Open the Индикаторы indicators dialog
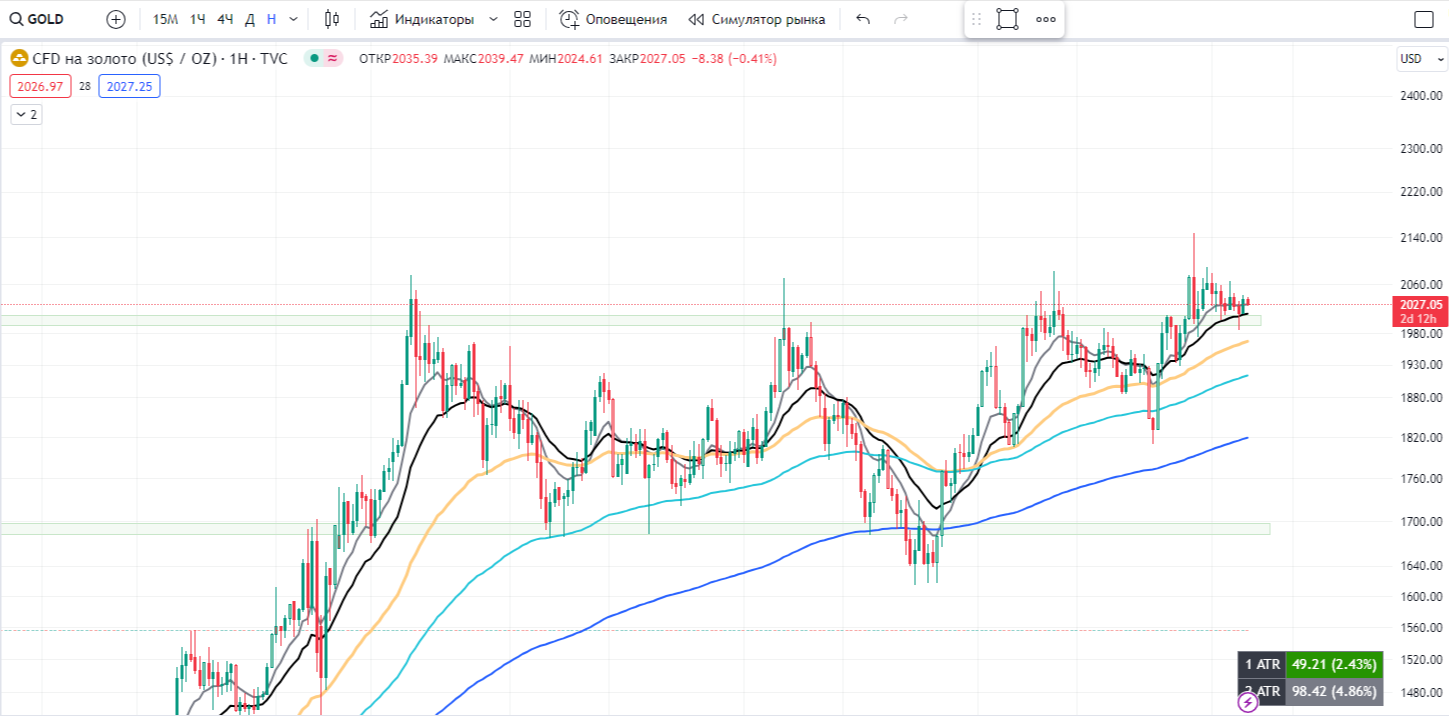Image resolution: width=1449 pixels, height=716 pixels. [x=421, y=19]
